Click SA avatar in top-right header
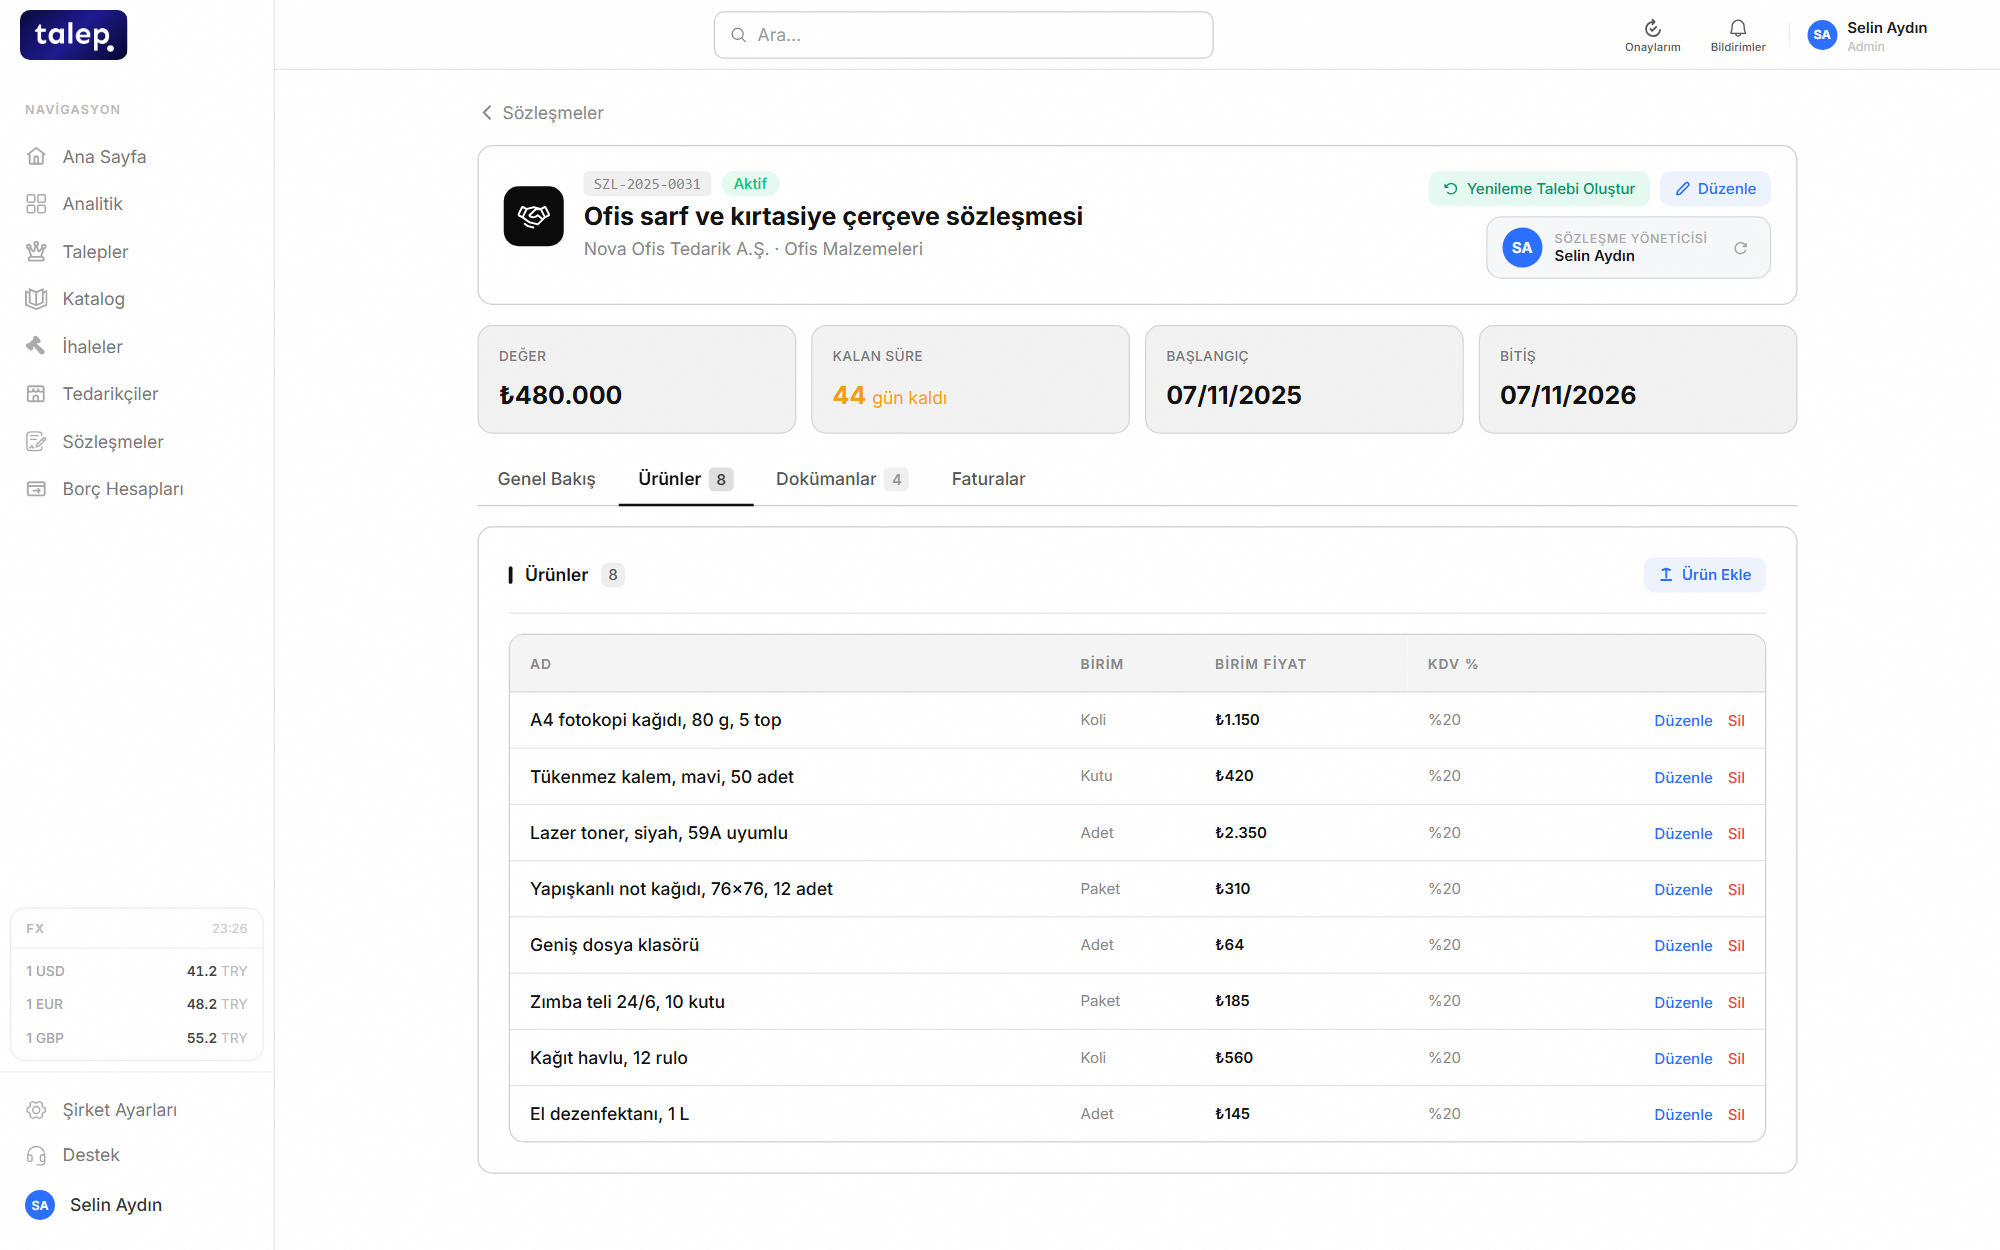The height and width of the screenshot is (1250, 2000). tap(1822, 35)
